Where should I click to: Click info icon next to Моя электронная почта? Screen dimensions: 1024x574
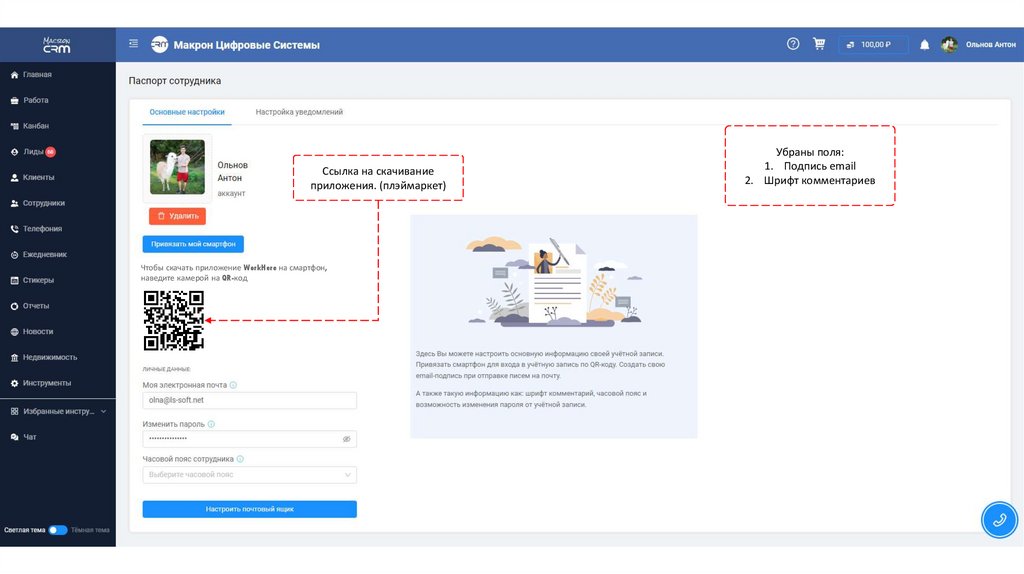pos(233,385)
